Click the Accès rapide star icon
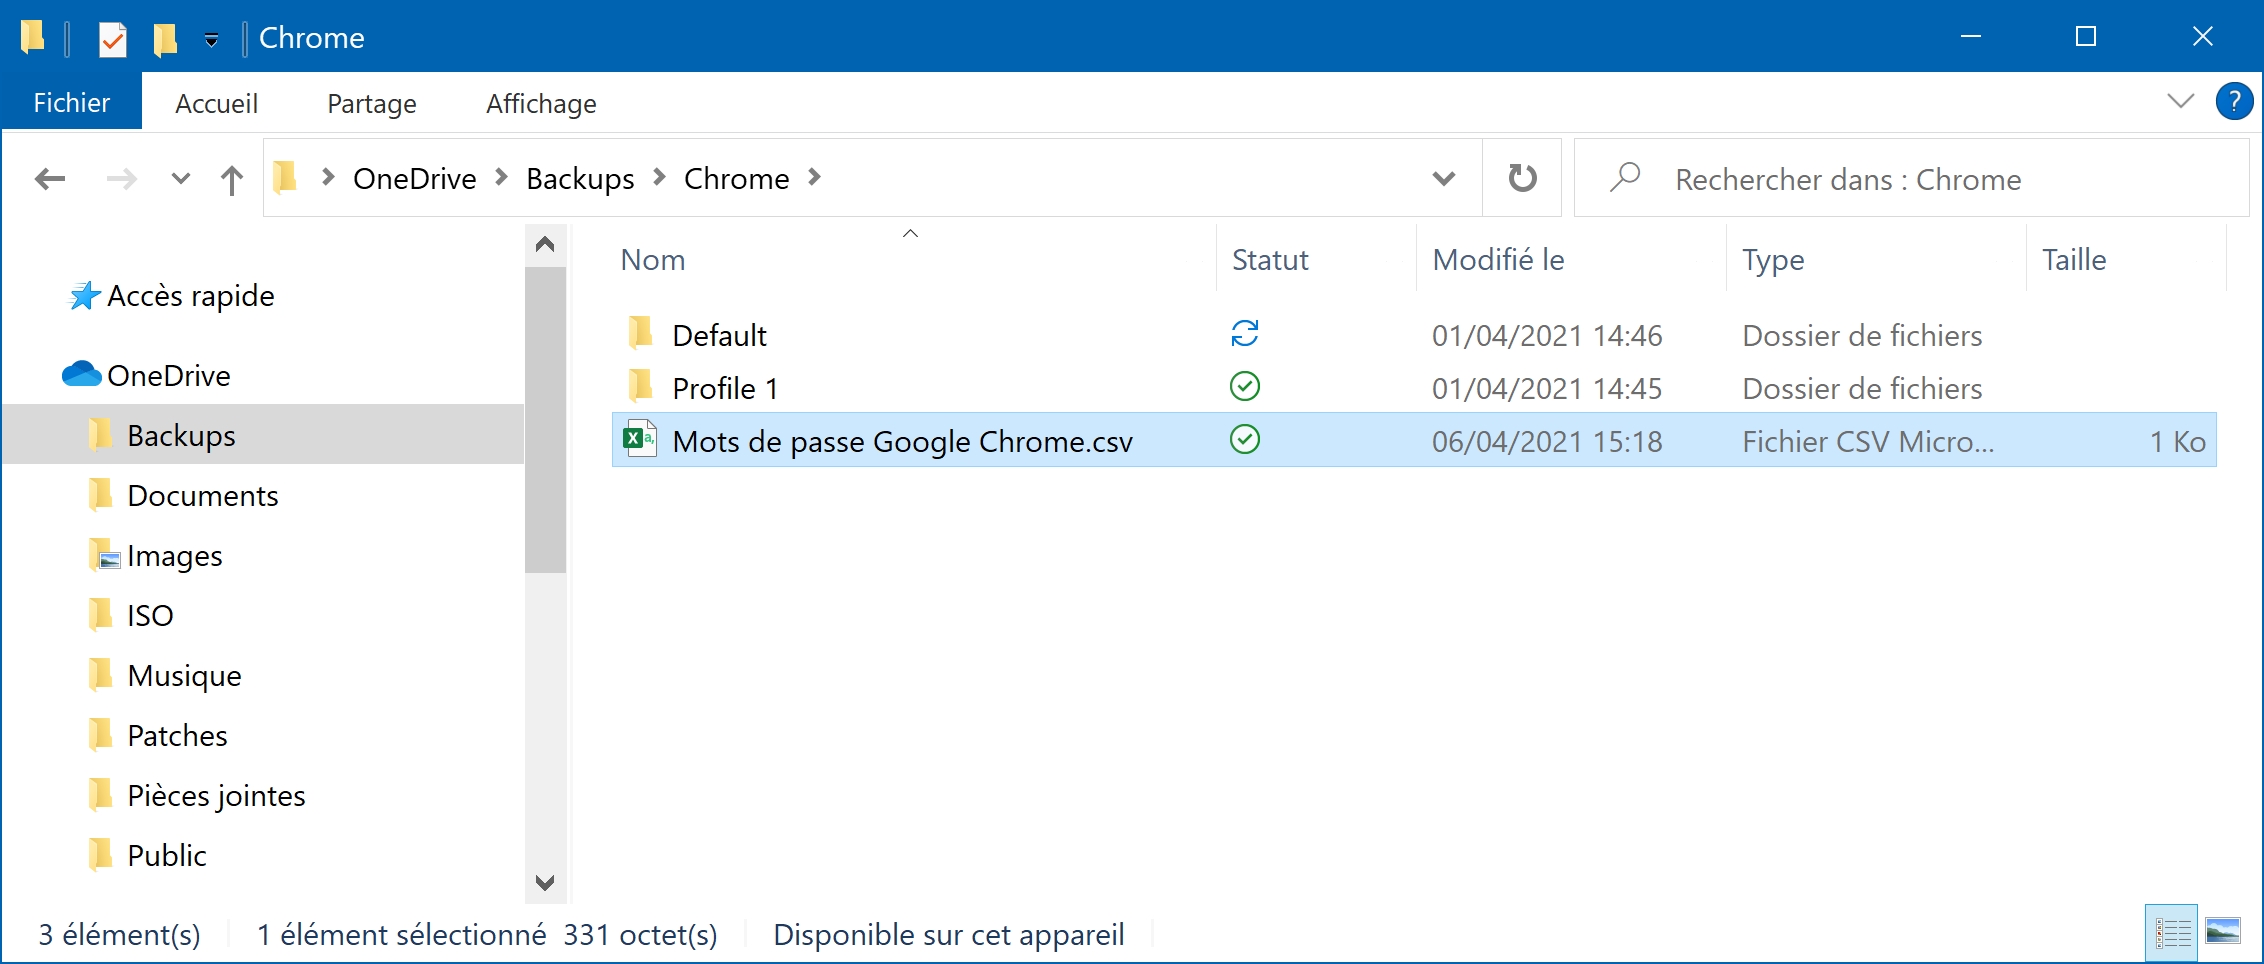2264x964 pixels. coord(84,295)
